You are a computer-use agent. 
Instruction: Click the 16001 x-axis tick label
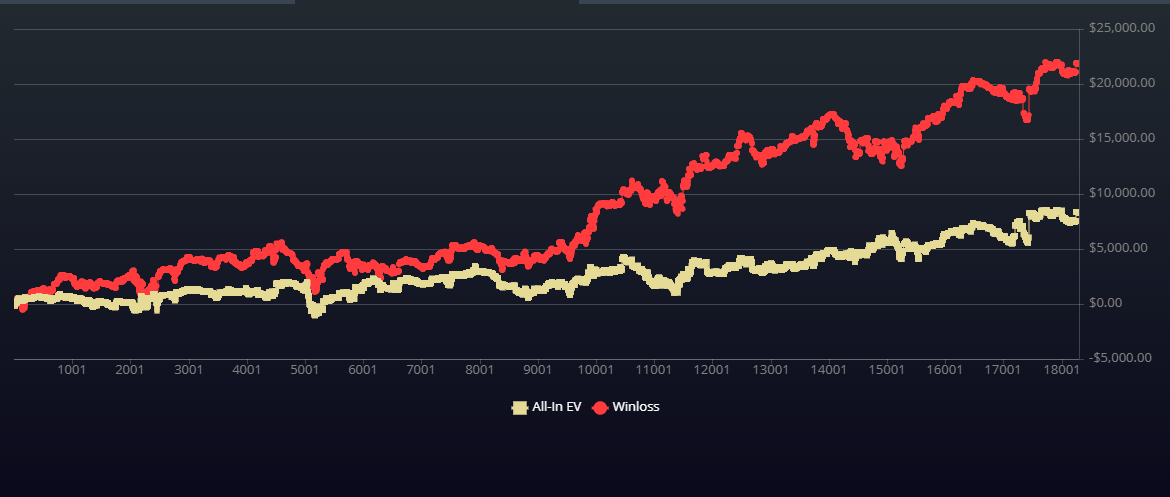(x=945, y=369)
